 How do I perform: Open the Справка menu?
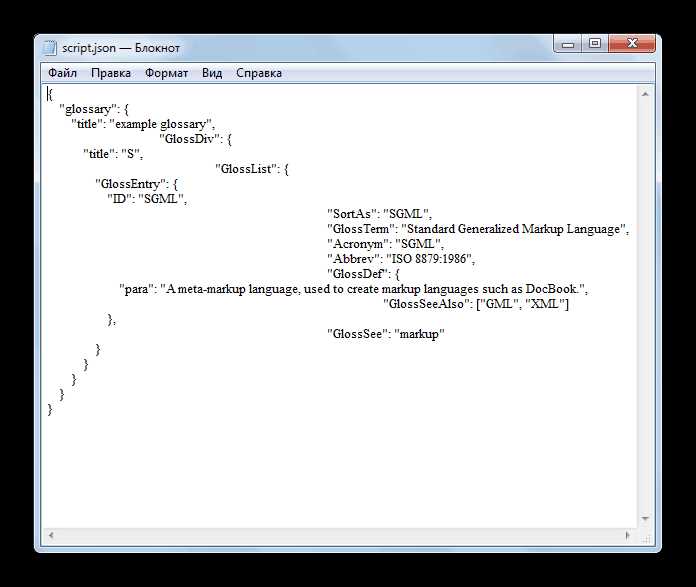tap(259, 73)
